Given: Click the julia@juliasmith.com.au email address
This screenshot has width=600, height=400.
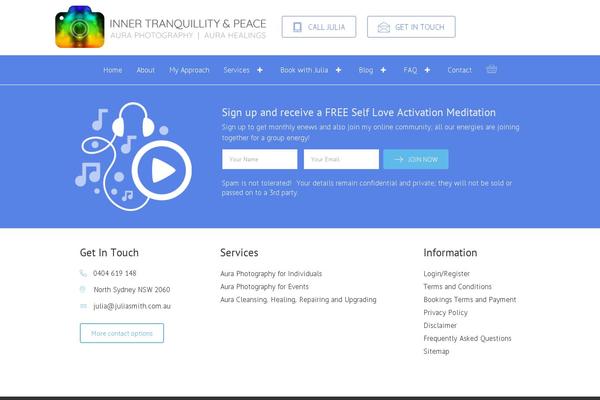Looking at the screenshot, I should (132, 306).
